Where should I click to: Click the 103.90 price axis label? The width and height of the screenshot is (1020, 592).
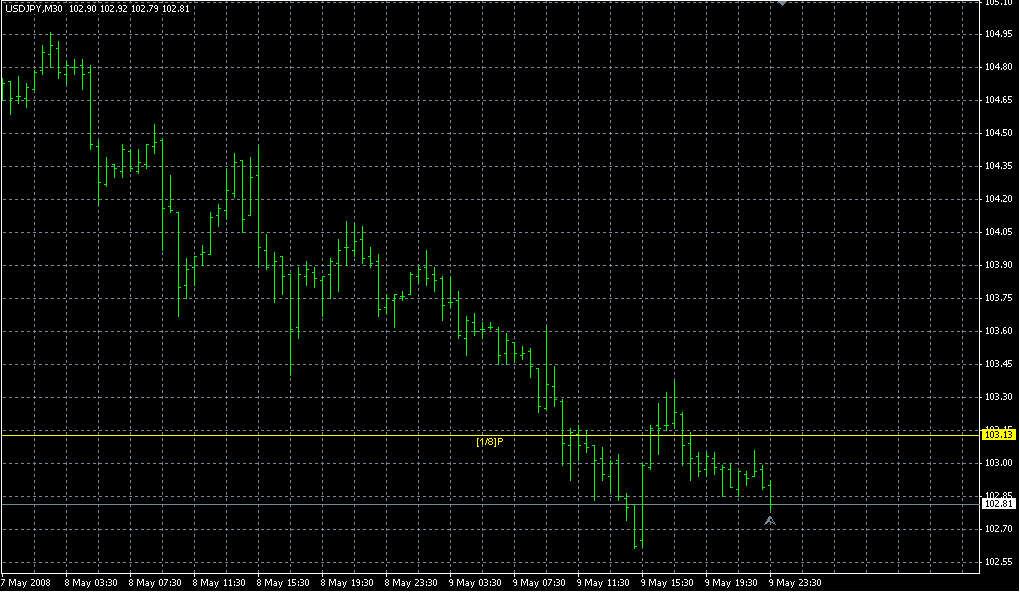point(999,265)
